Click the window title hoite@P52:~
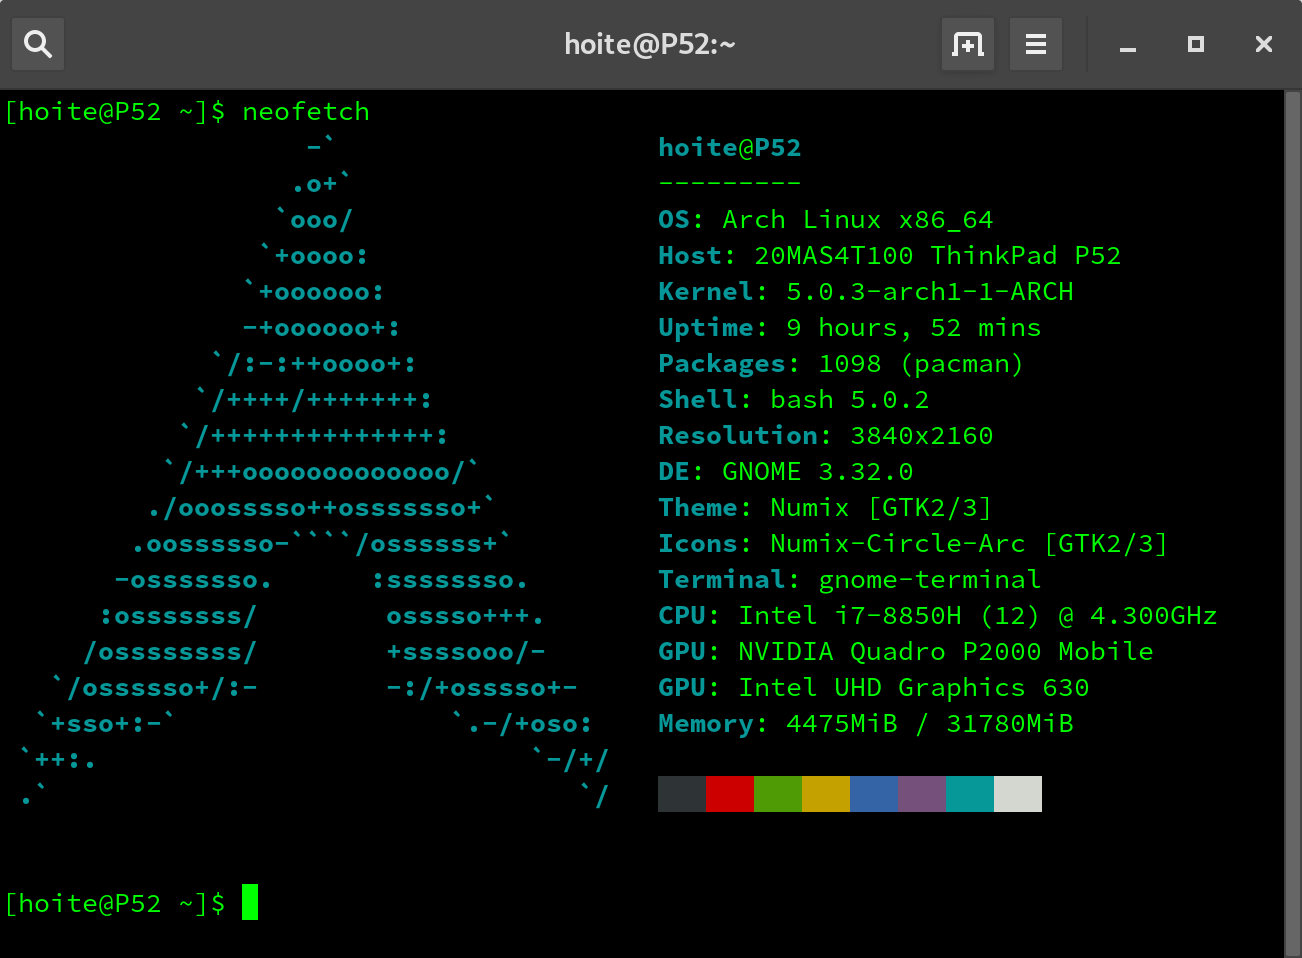This screenshot has width=1302, height=958. [650, 44]
